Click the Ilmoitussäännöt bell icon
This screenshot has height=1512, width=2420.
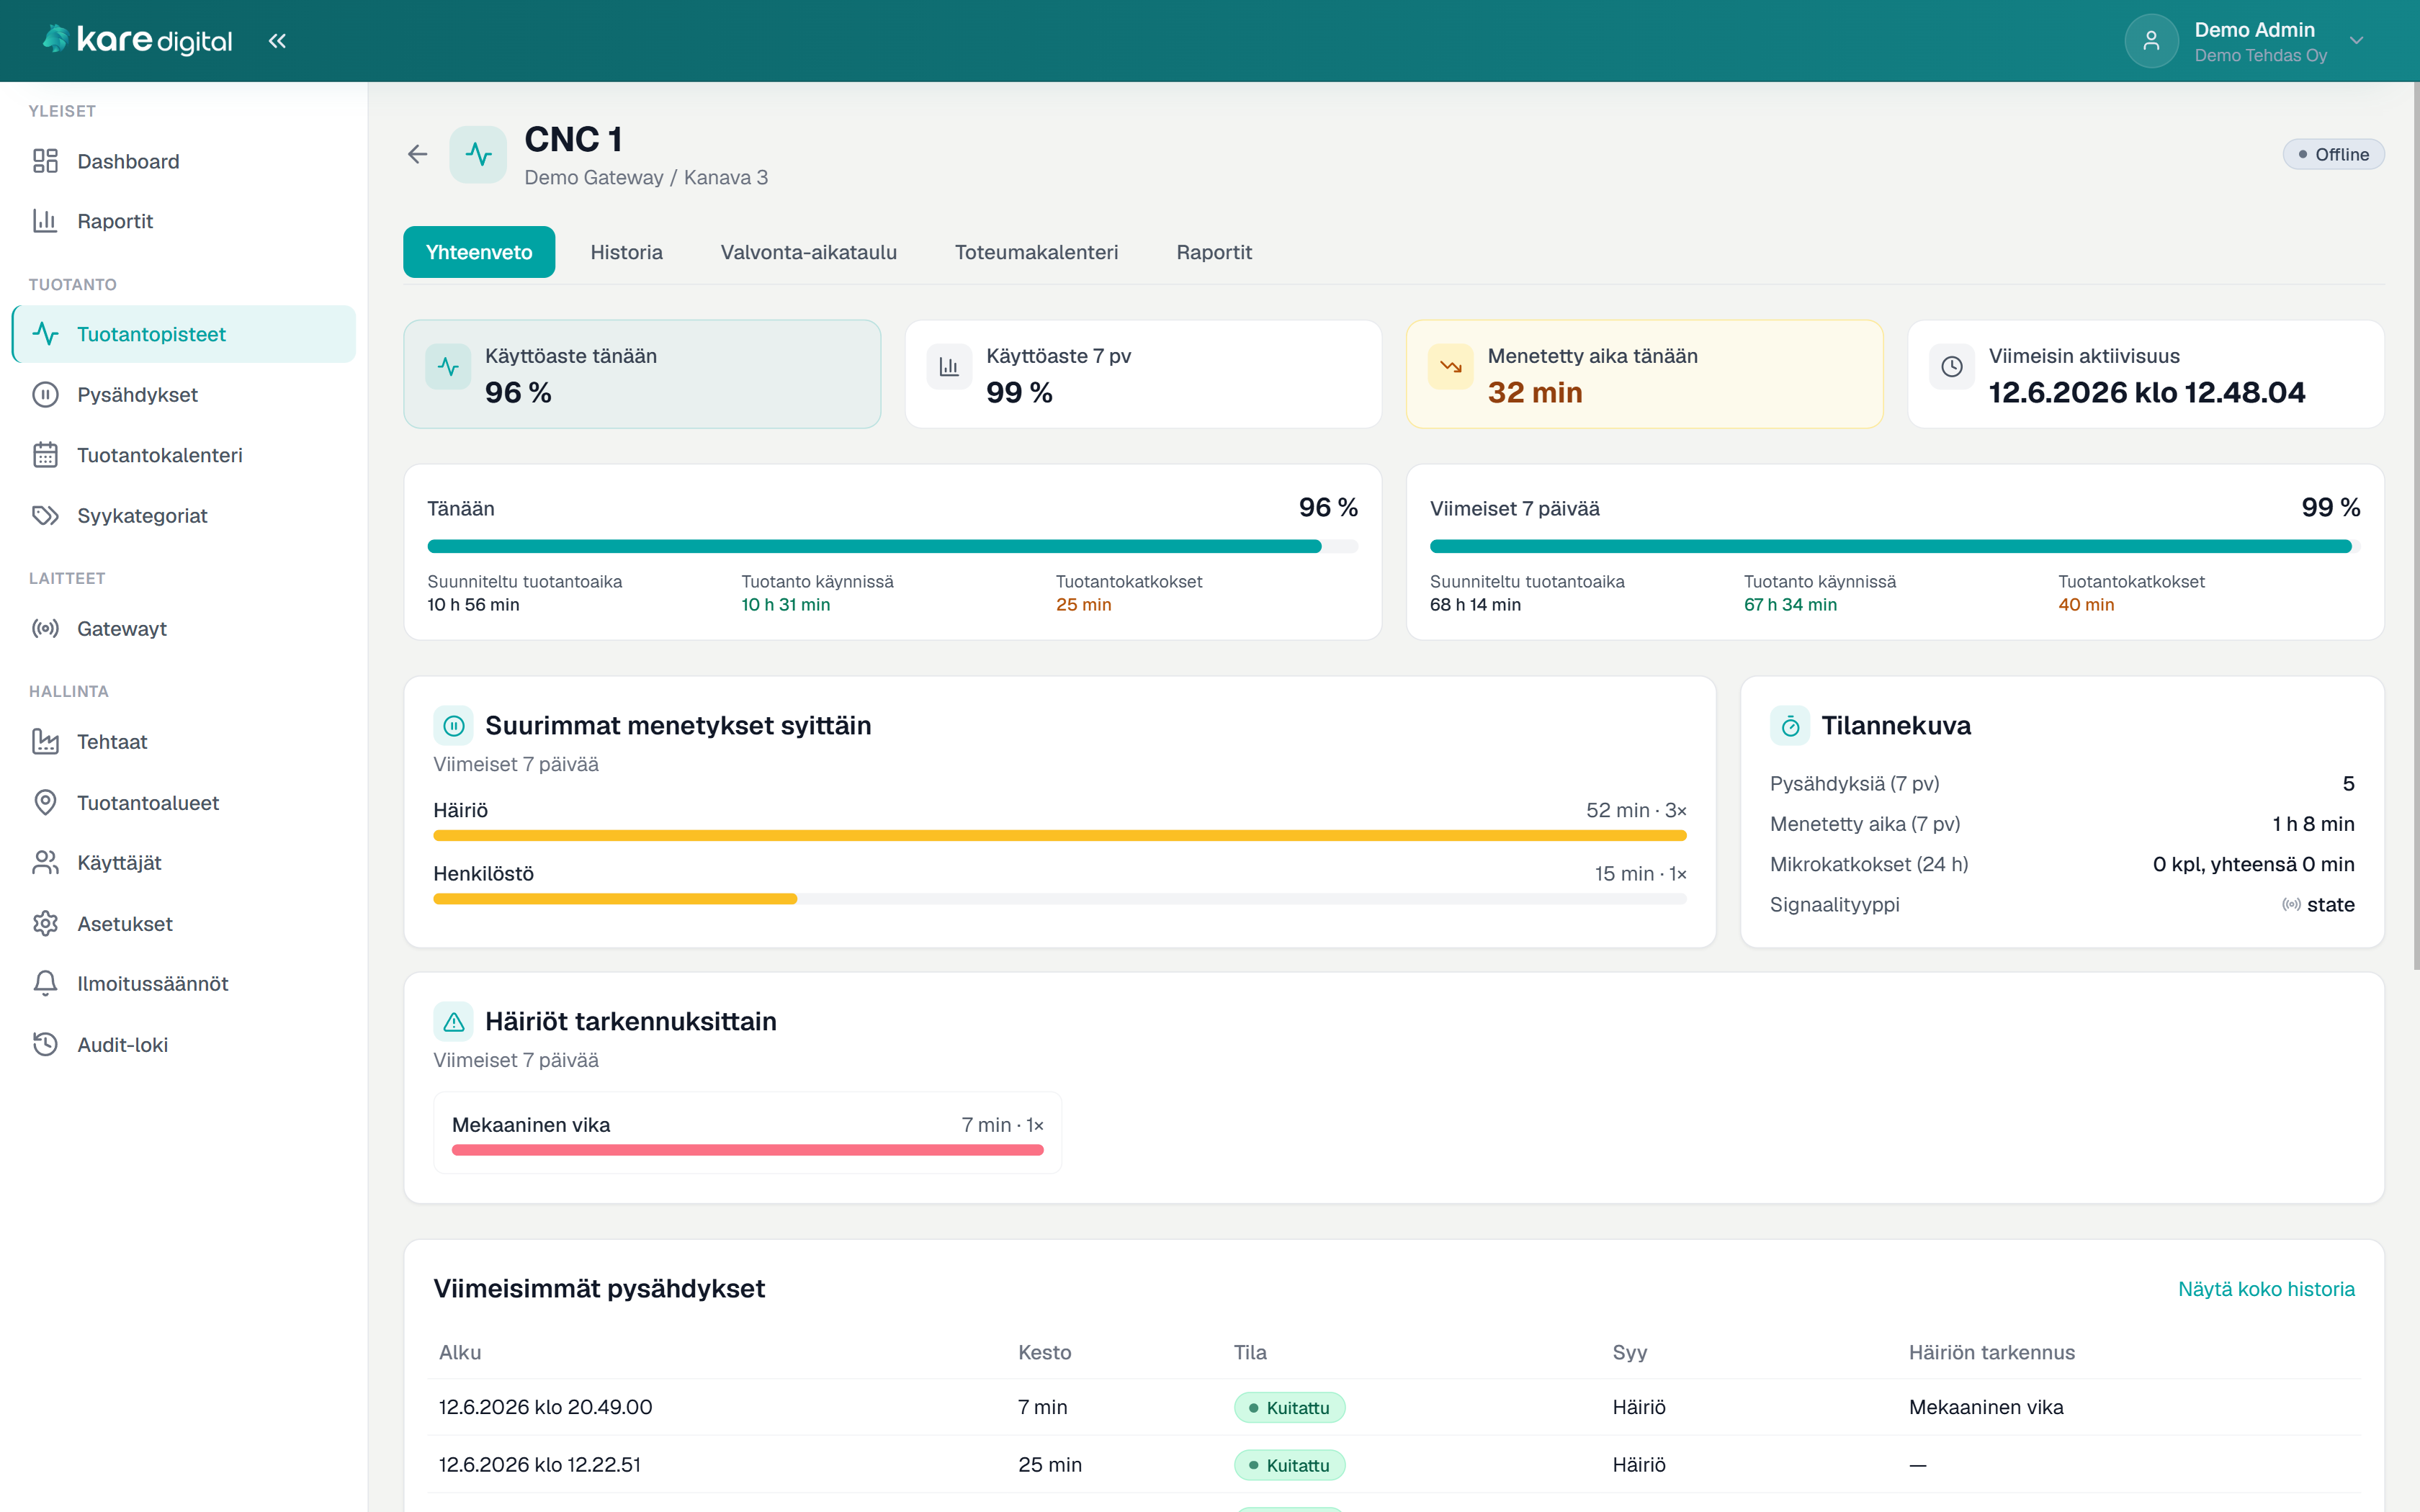(45, 984)
